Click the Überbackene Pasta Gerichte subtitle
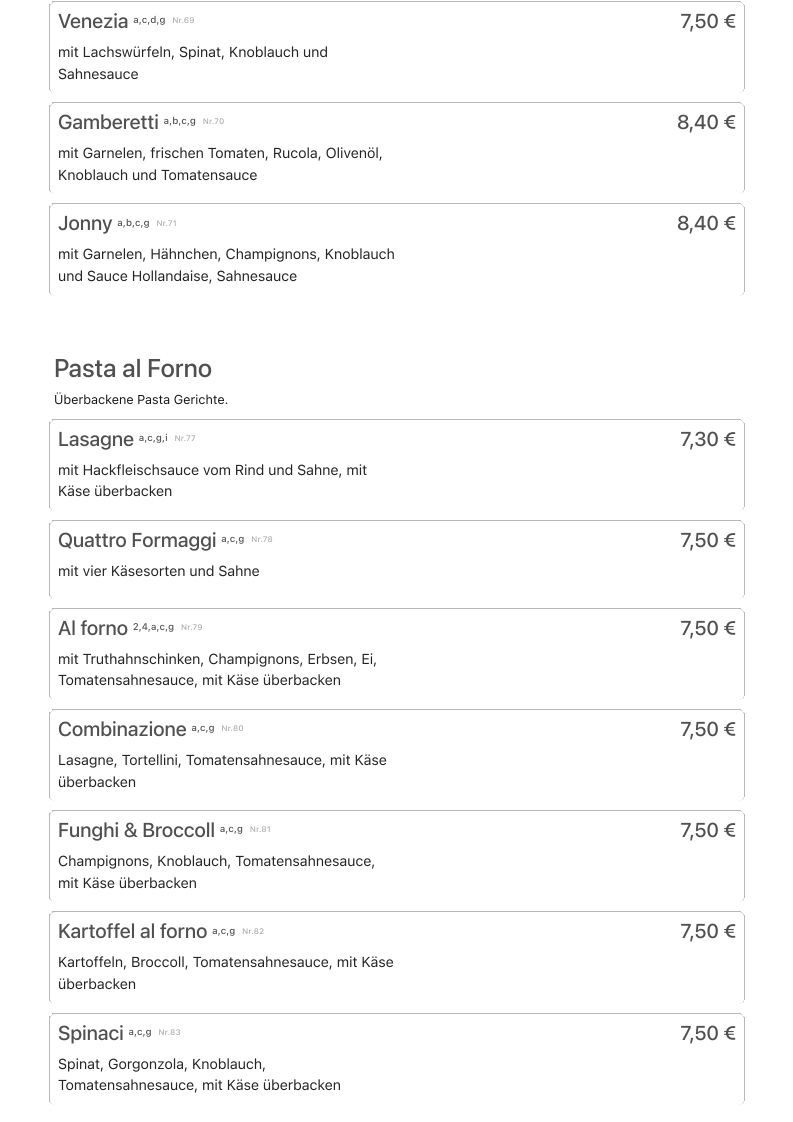Image resolution: width=793 pixels, height=1122 pixels. 141,400
